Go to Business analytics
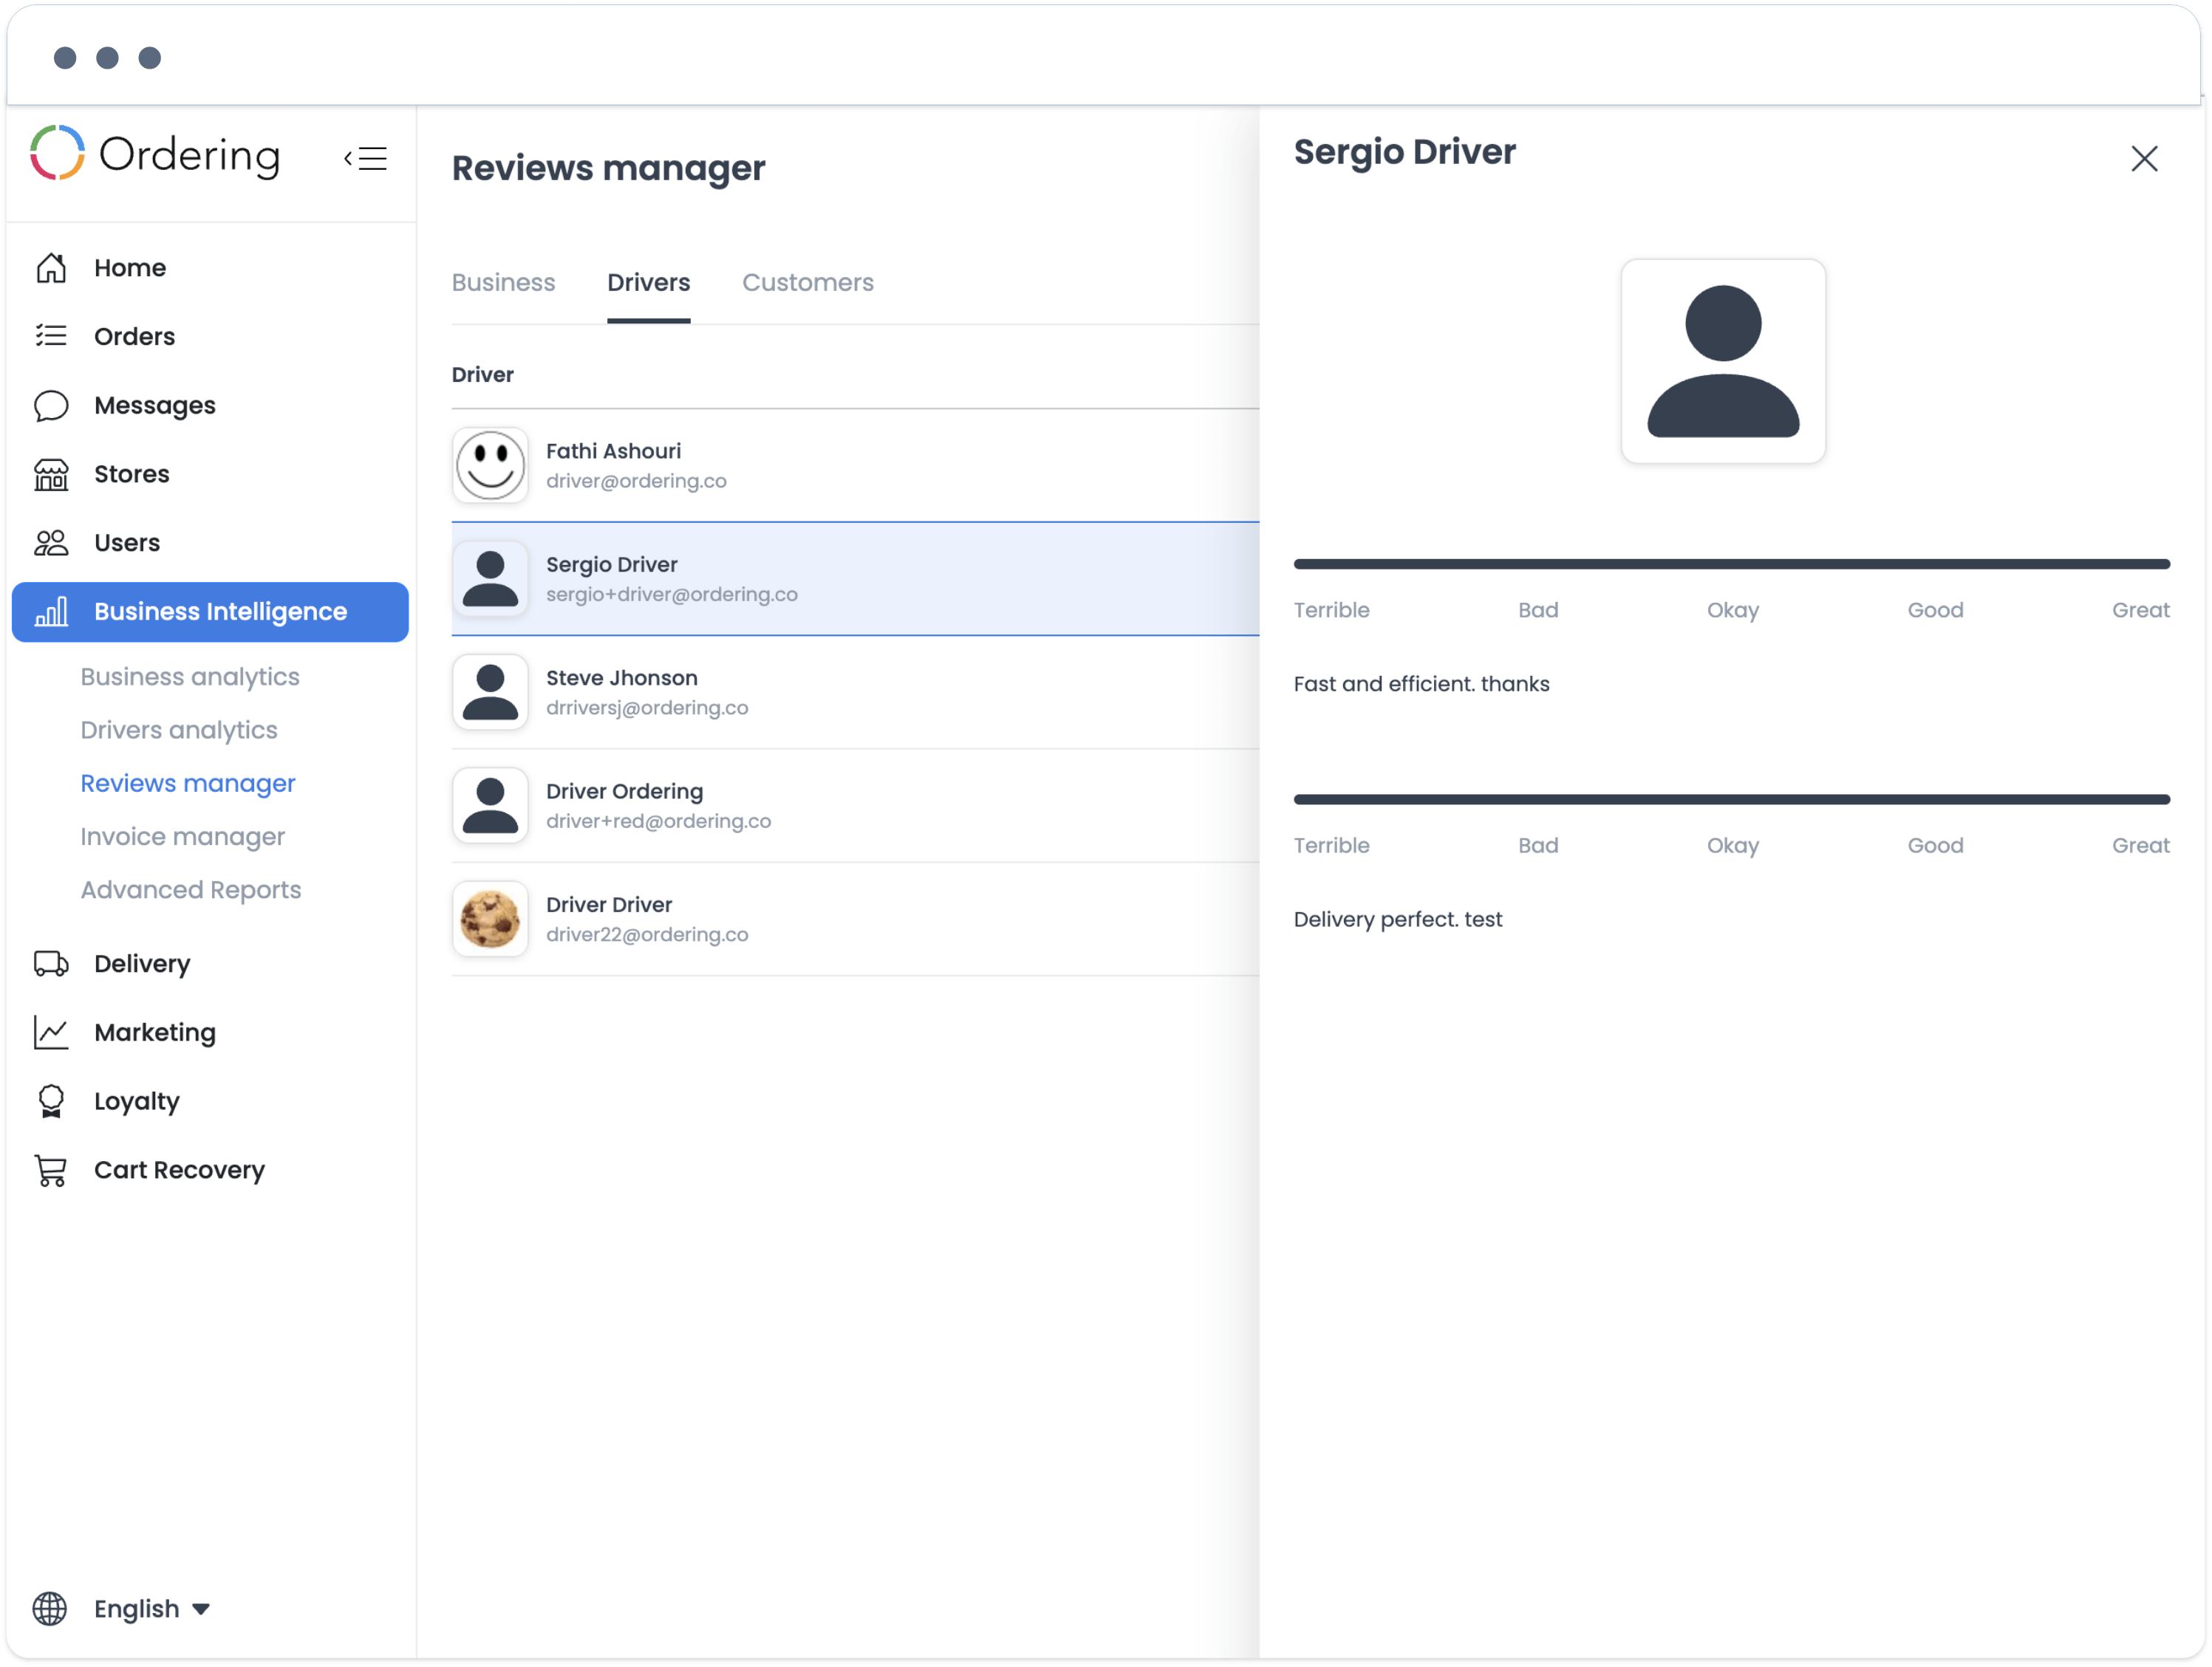 pyautogui.click(x=190, y=677)
